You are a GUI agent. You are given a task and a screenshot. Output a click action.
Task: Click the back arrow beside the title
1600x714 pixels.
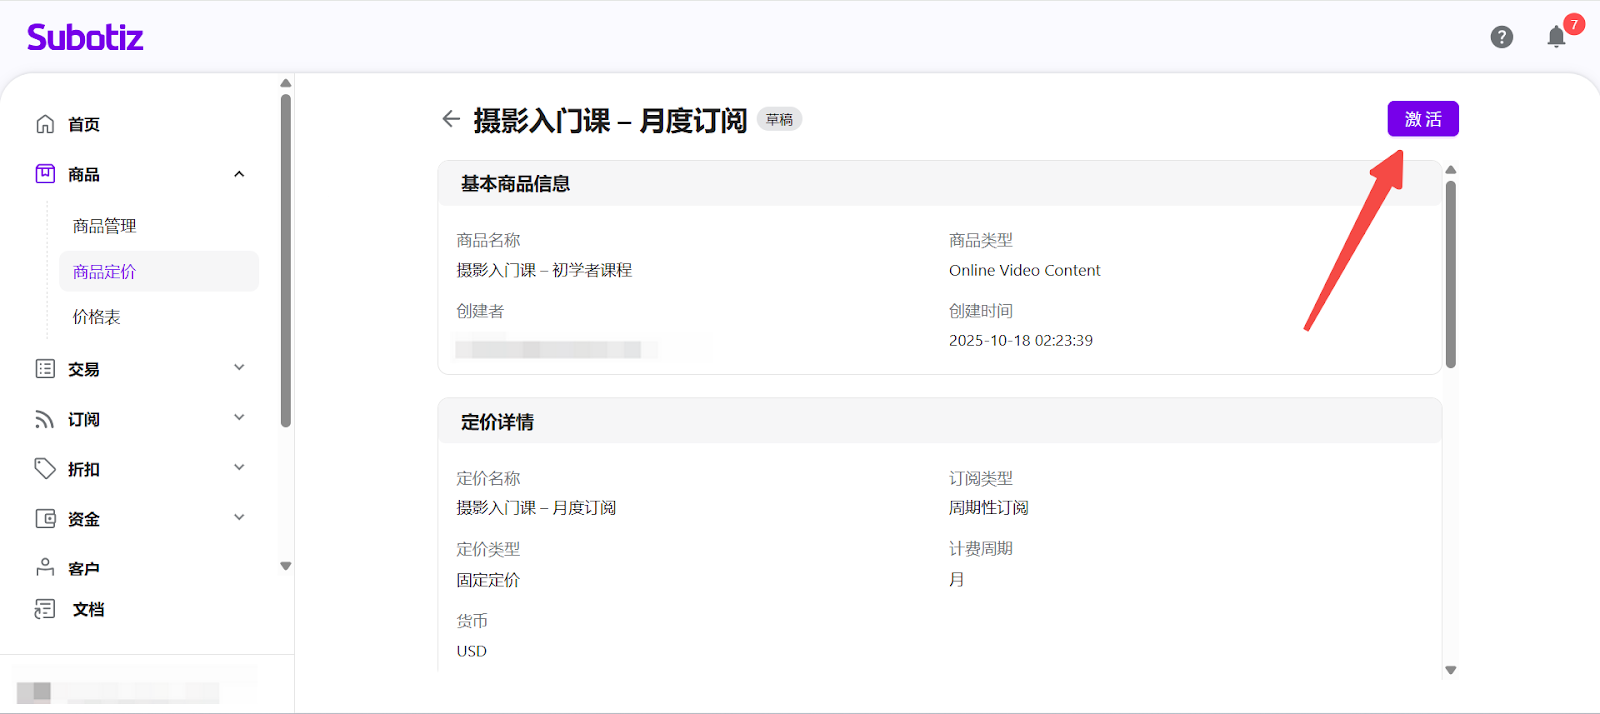451,119
